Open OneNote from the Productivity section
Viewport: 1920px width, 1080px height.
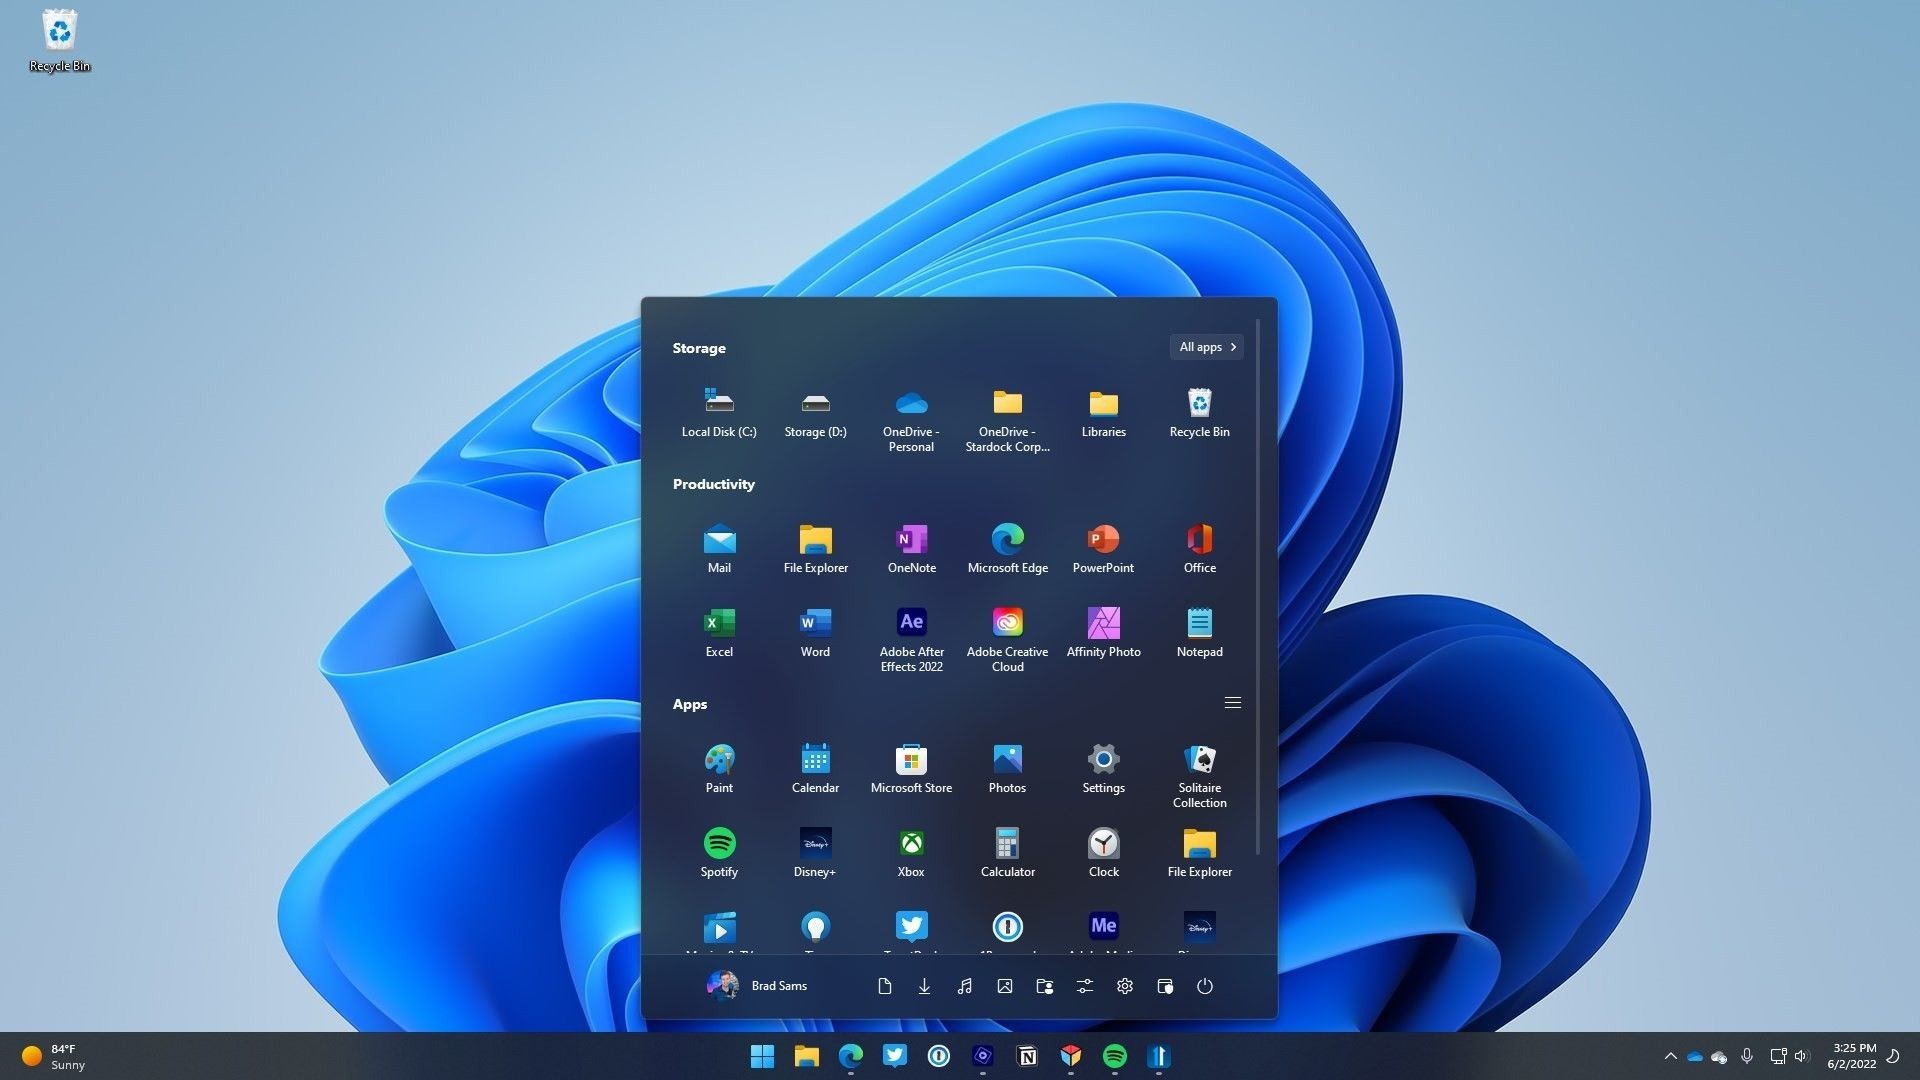pos(911,540)
